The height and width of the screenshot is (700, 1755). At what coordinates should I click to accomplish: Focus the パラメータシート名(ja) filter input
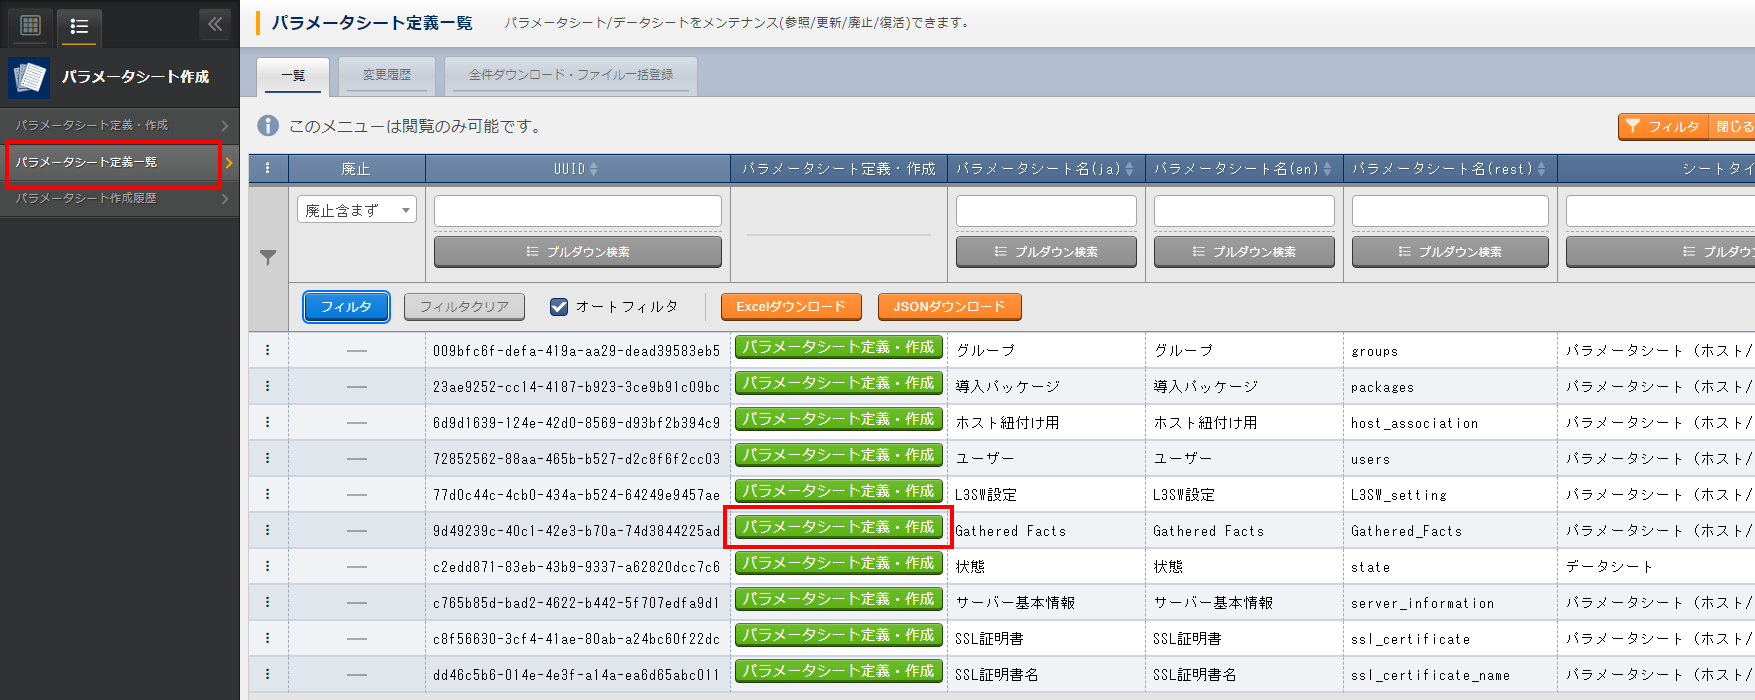coord(1046,211)
